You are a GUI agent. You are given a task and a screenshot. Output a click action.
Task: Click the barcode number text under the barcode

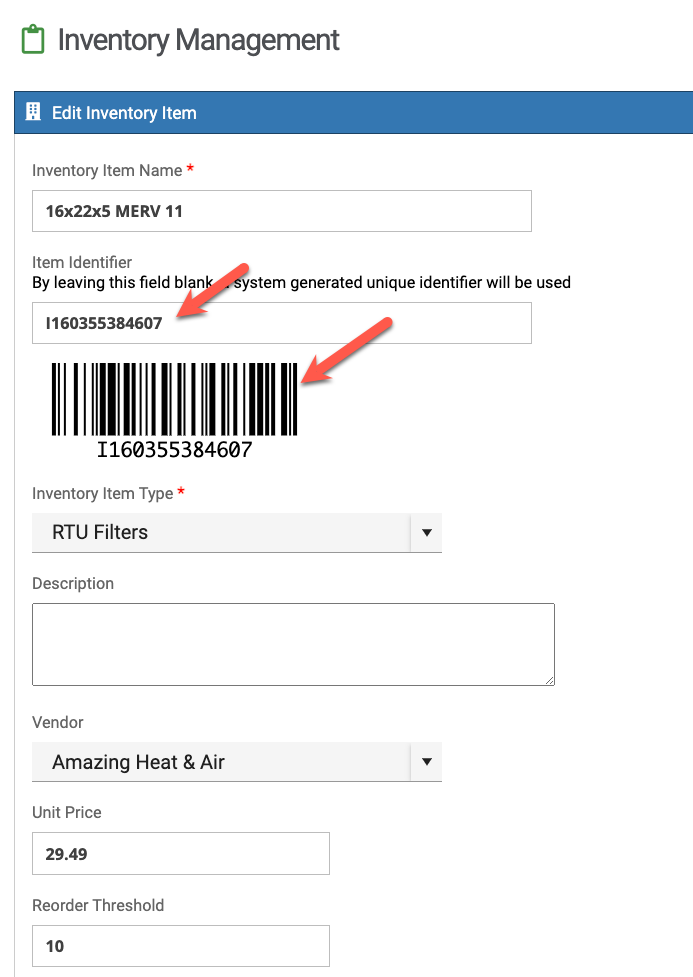click(x=174, y=450)
